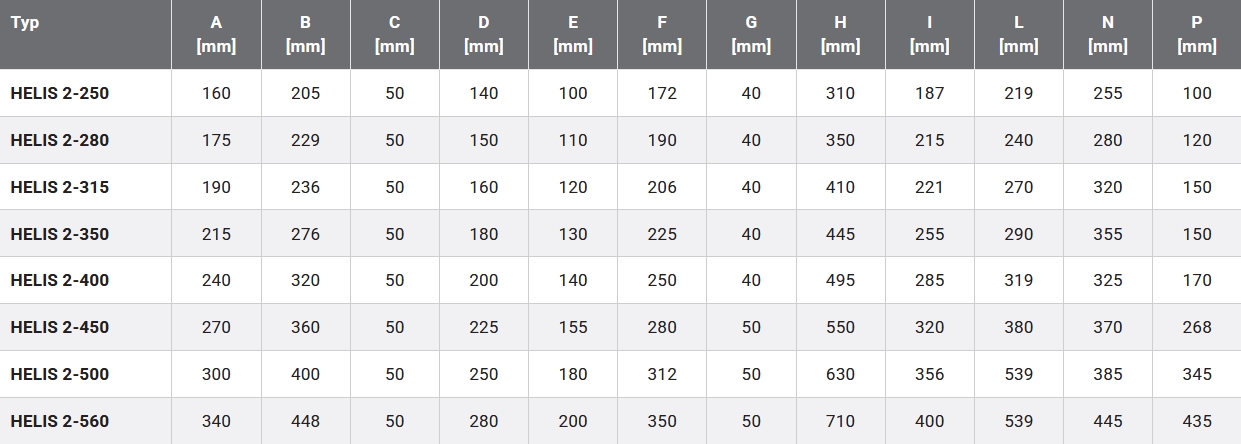Select the HELIS 2-450 type name
This screenshot has height=444, width=1241.
(60, 328)
